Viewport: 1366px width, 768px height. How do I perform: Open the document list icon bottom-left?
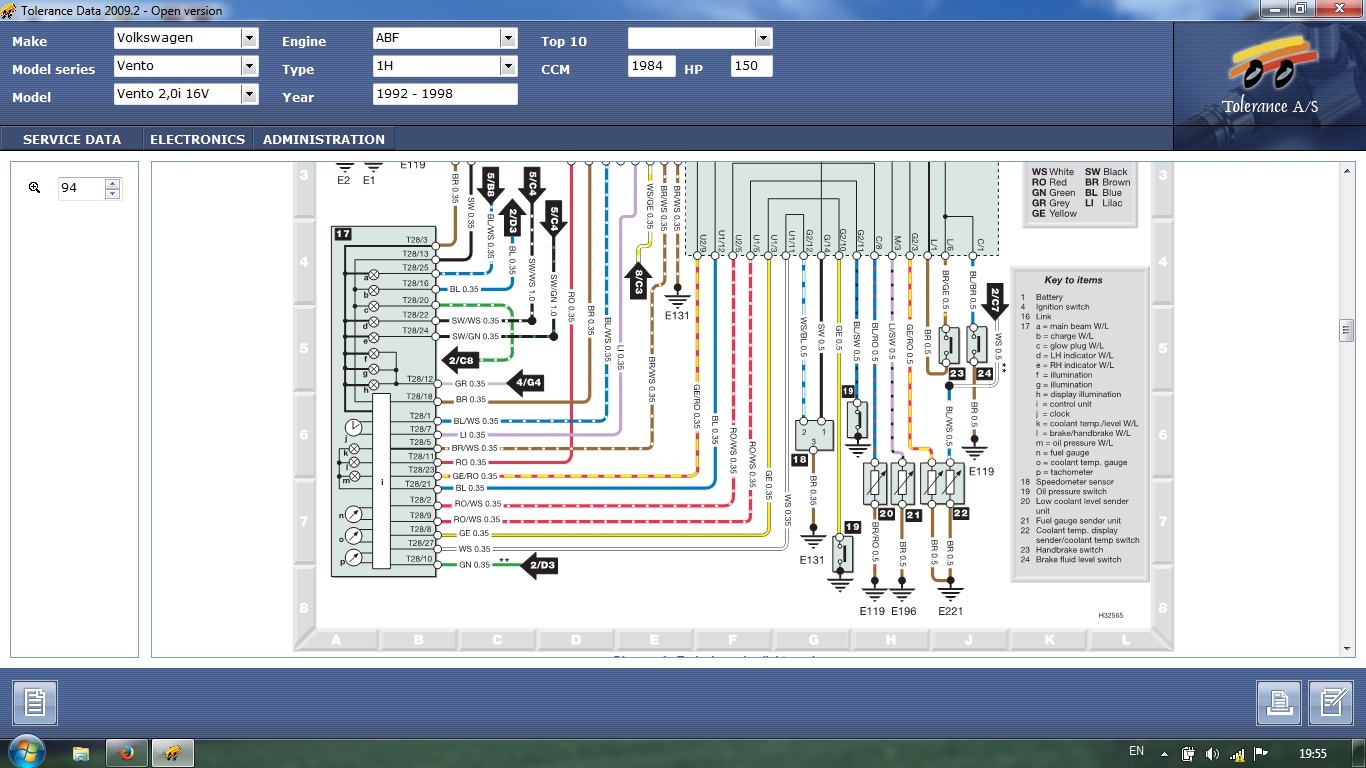pyautogui.click(x=34, y=702)
